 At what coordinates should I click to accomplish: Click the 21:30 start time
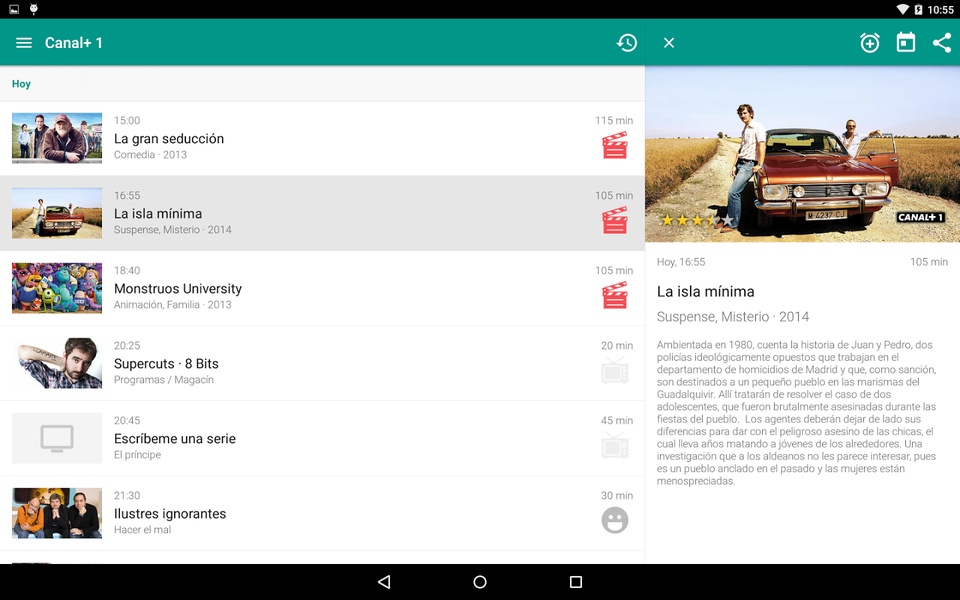[x=127, y=496]
